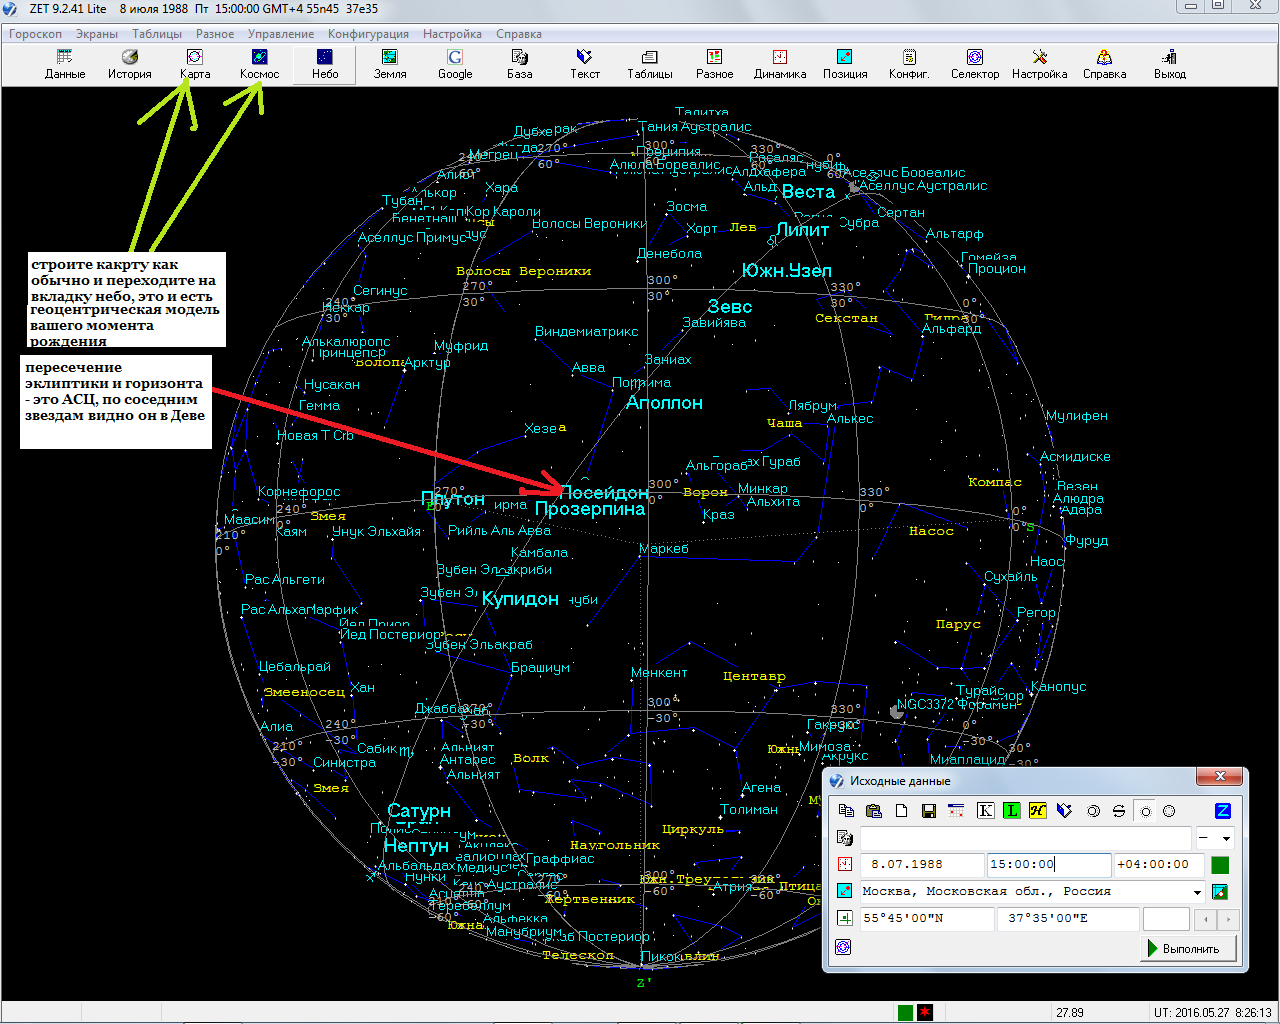Click the right arrow next to coordinates
This screenshot has width=1280, height=1024.
click(1229, 919)
